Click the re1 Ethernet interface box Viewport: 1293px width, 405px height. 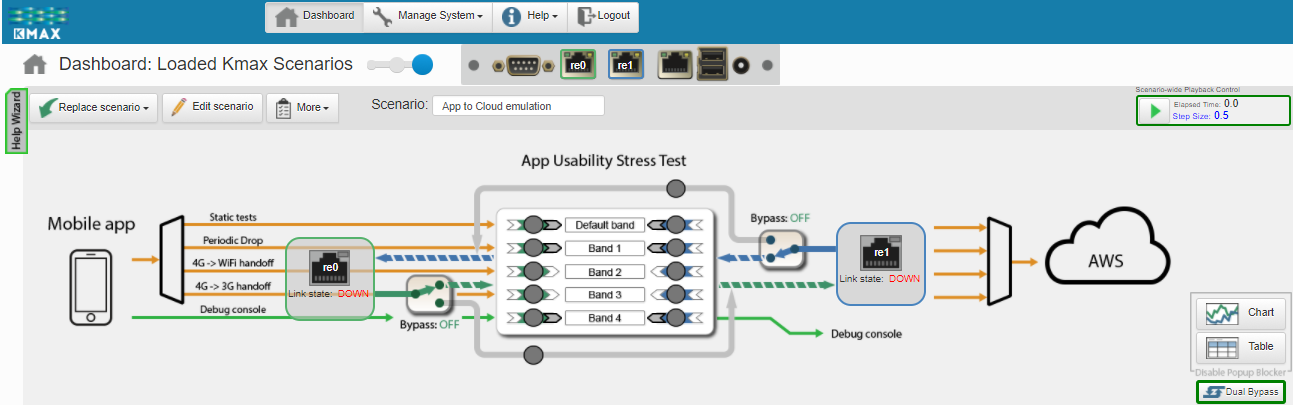pos(881,264)
